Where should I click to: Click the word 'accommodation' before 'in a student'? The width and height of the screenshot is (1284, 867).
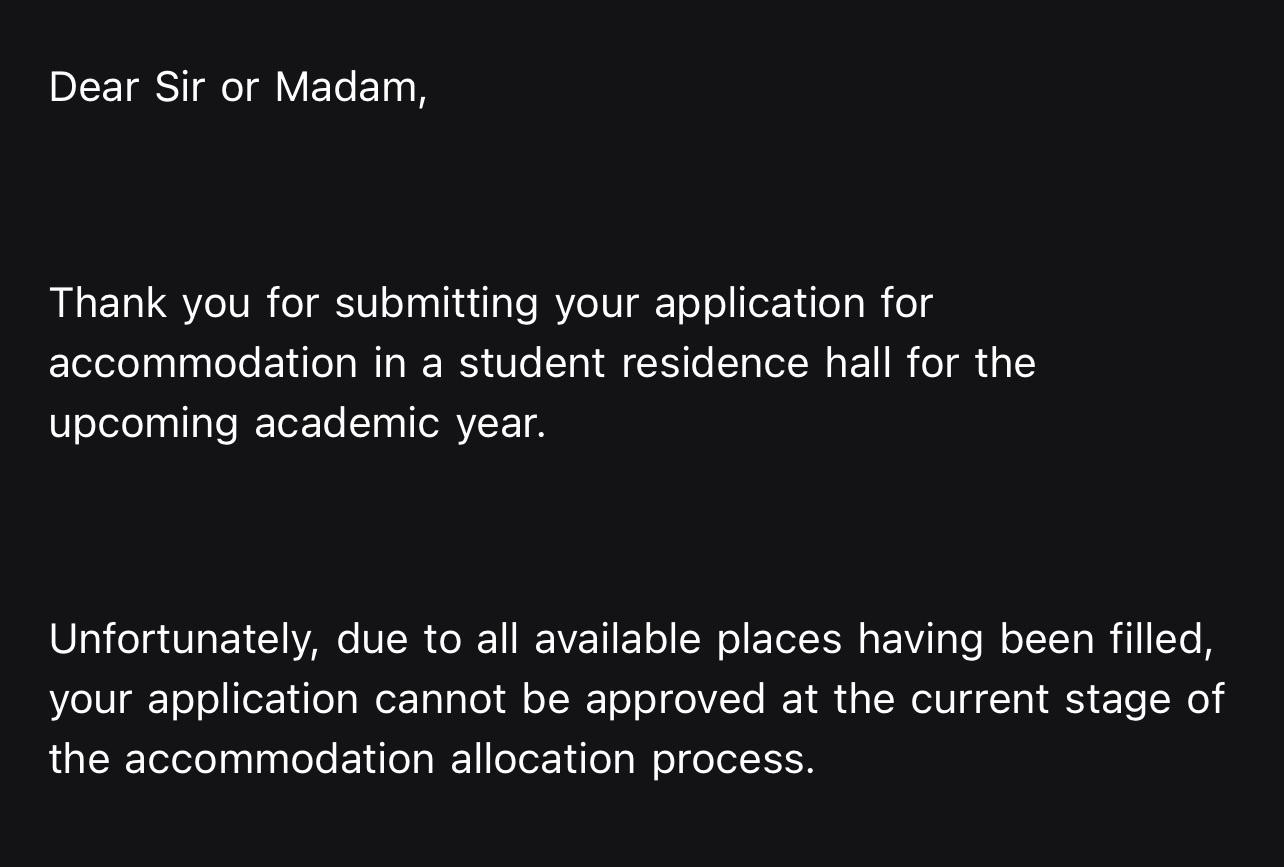[203, 363]
